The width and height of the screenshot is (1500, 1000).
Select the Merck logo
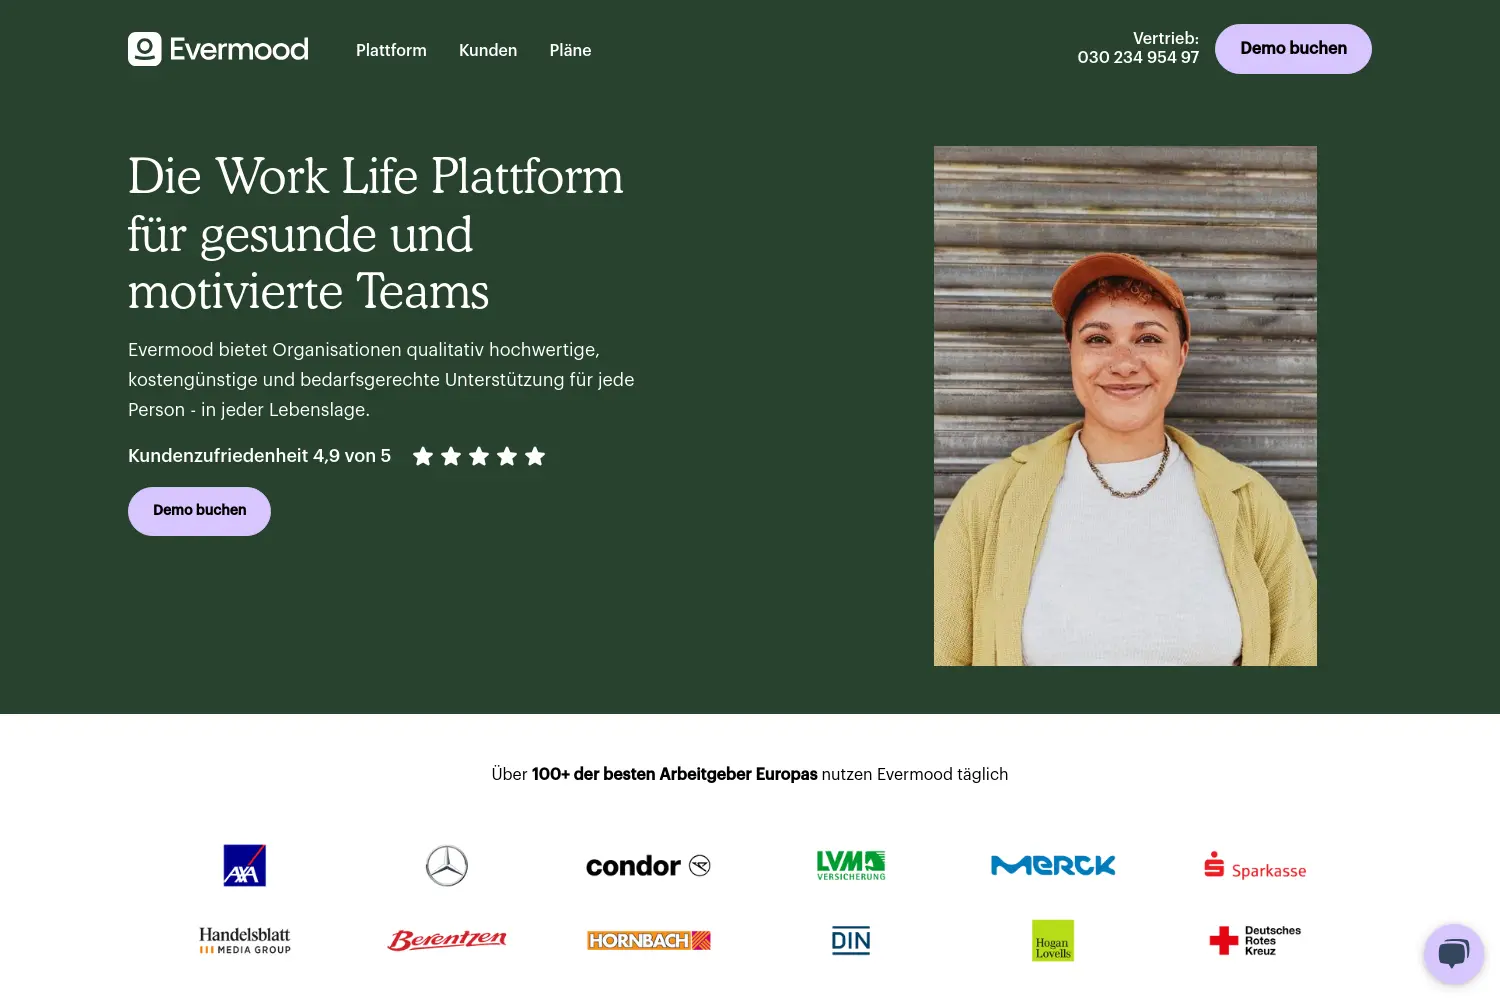pyautogui.click(x=1053, y=866)
